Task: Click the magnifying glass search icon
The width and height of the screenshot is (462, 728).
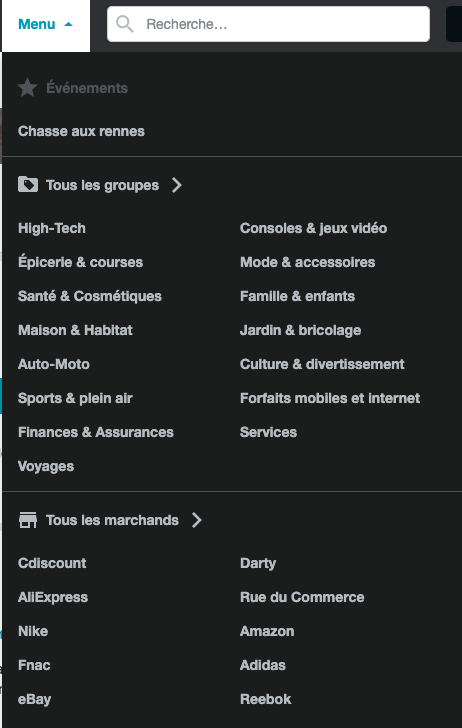Action: [124, 24]
